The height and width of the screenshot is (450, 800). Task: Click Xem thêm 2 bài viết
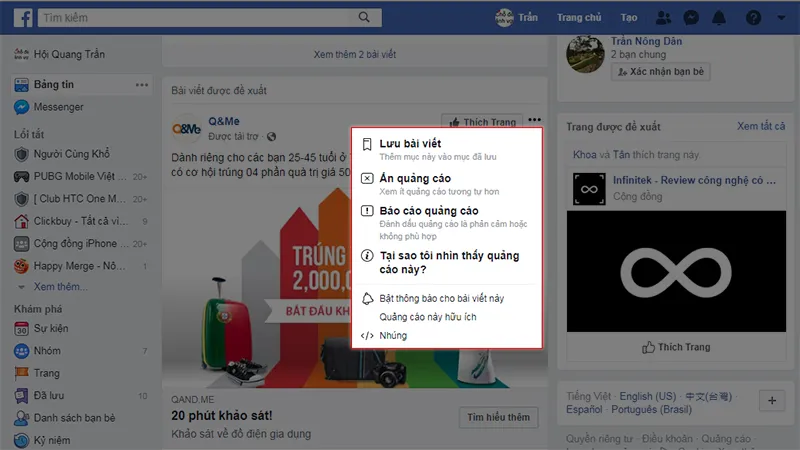click(355, 55)
